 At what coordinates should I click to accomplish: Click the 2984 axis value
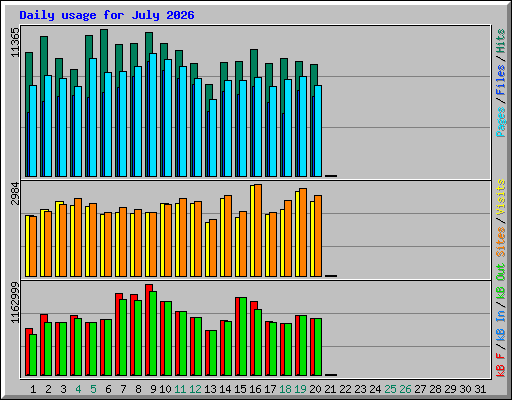click(15, 193)
